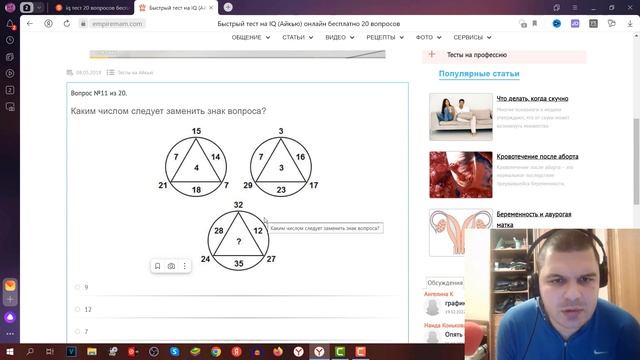Click the bookmark icon in the address bar
Image resolution: width=640 pixels, height=360 pixels.
[x=534, y=24]
